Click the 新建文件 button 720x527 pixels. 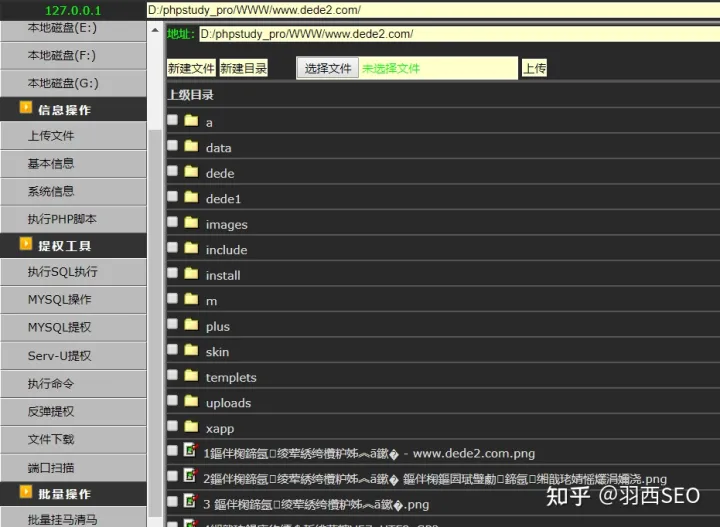point(191,68)
